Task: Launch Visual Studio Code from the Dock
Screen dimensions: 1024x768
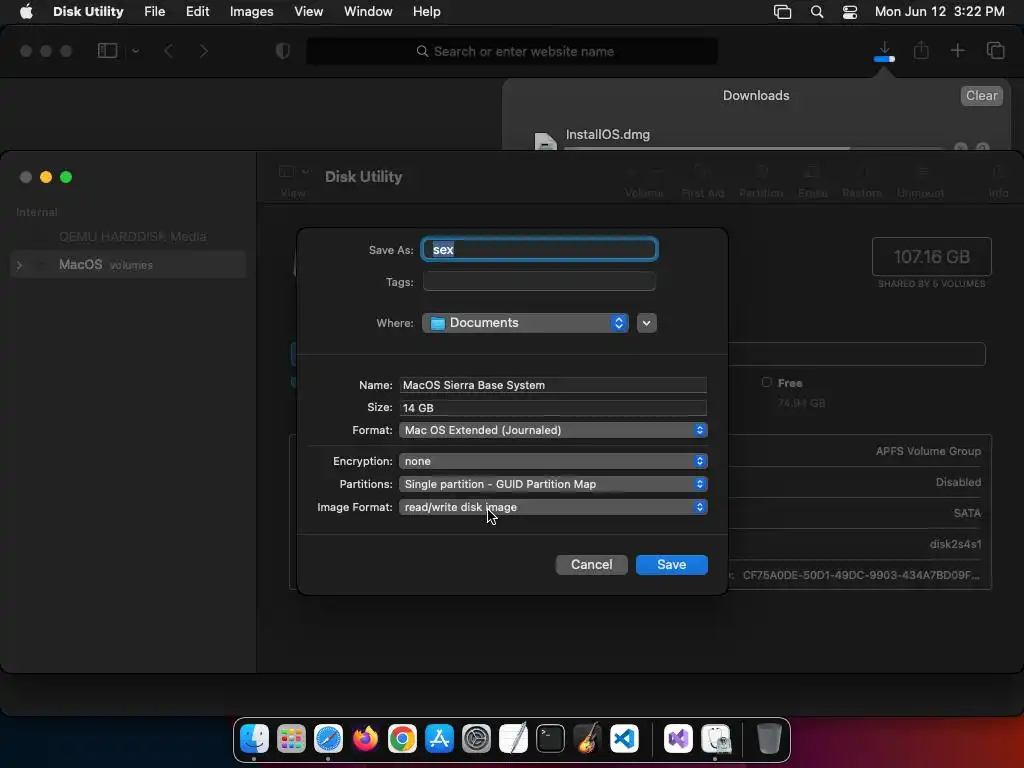Action: click(x=624, y=739)
